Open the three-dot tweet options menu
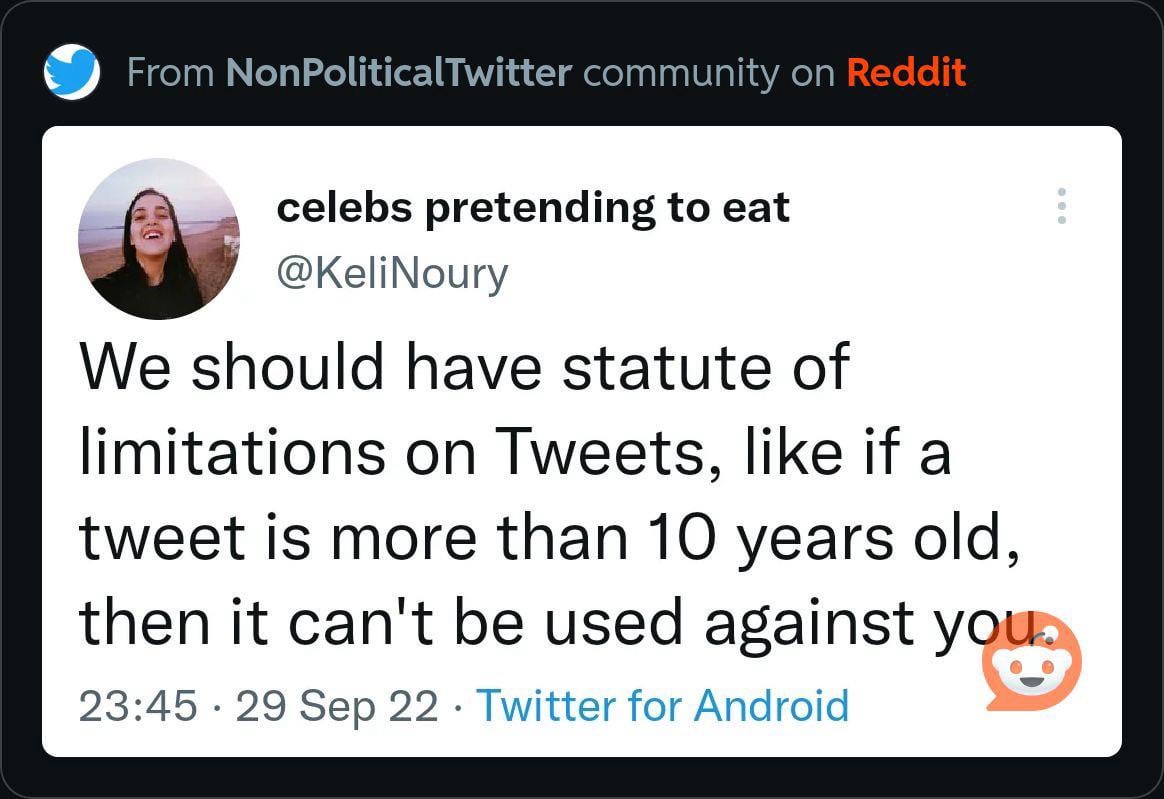 (1062, 206)
